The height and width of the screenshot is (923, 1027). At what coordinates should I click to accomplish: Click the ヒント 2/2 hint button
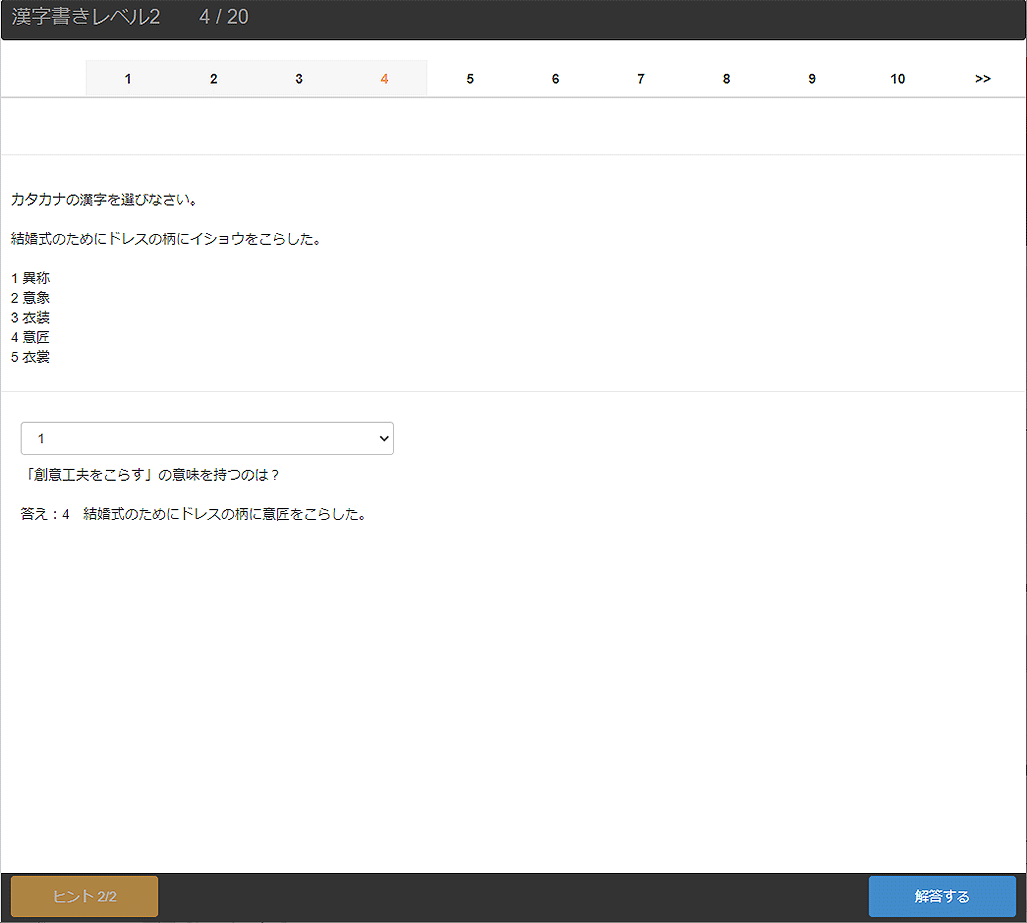point(84,896)
